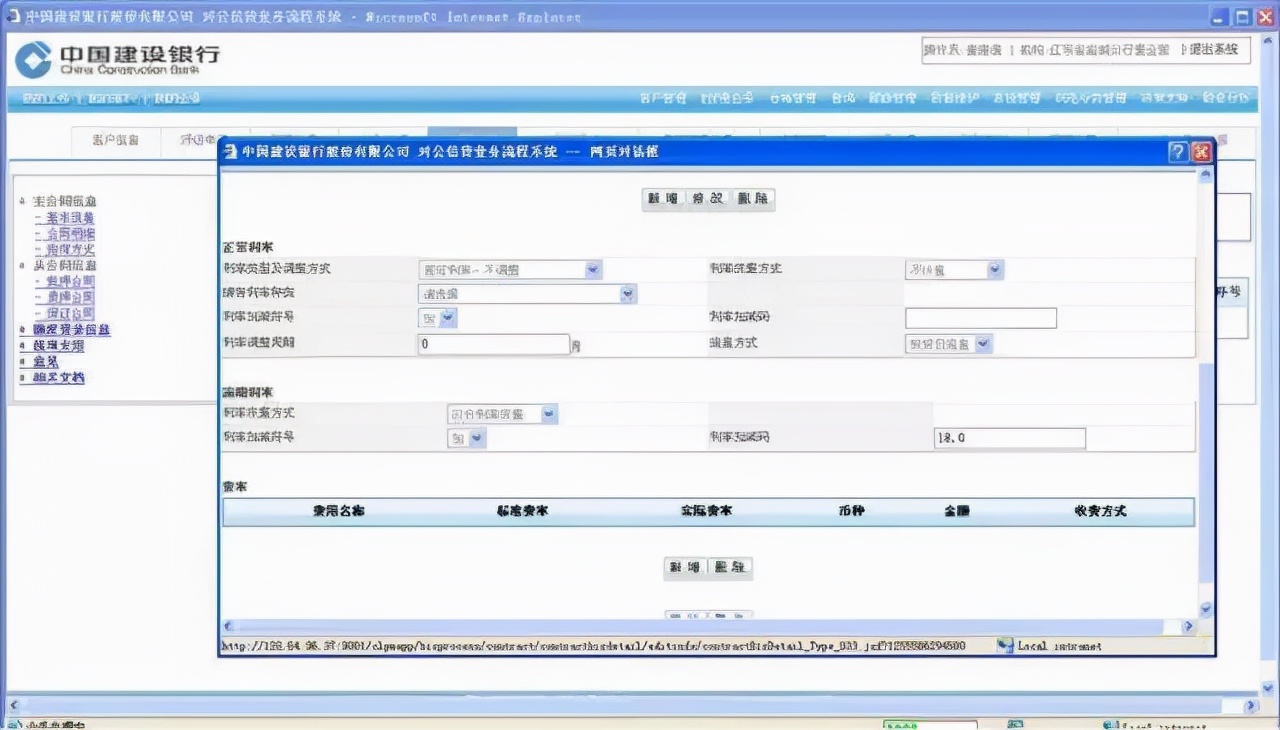
Task: Click the 新增 button below the 费率 table
Action: click(685, 568)
